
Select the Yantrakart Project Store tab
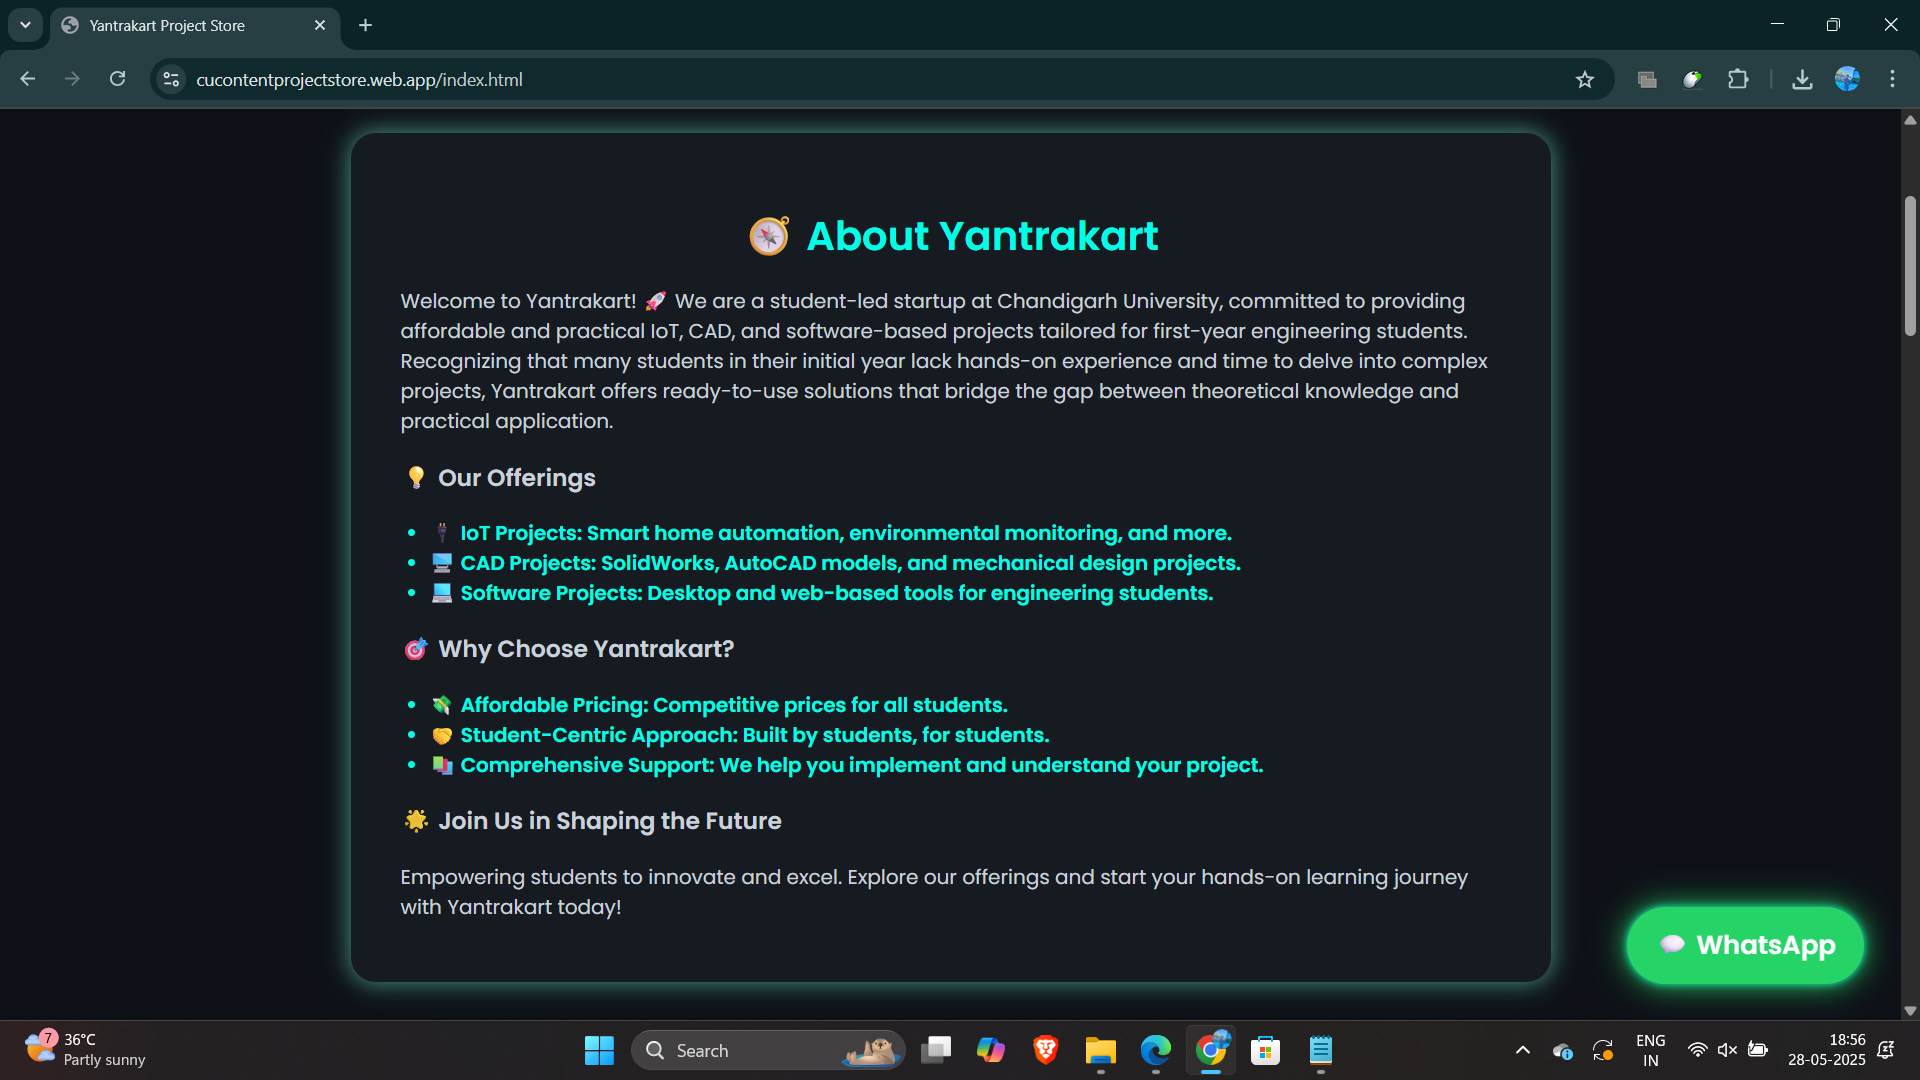click(x=180, y=25)
